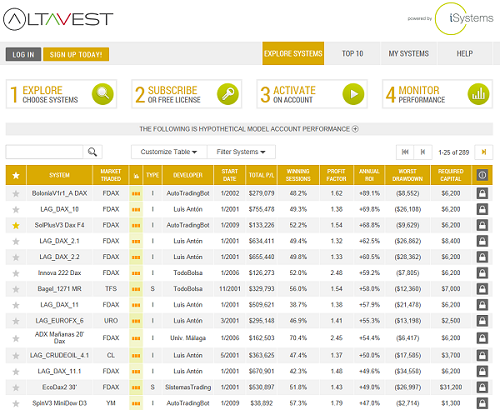
Task: Open the Top 10 tab
Action: 352,53
